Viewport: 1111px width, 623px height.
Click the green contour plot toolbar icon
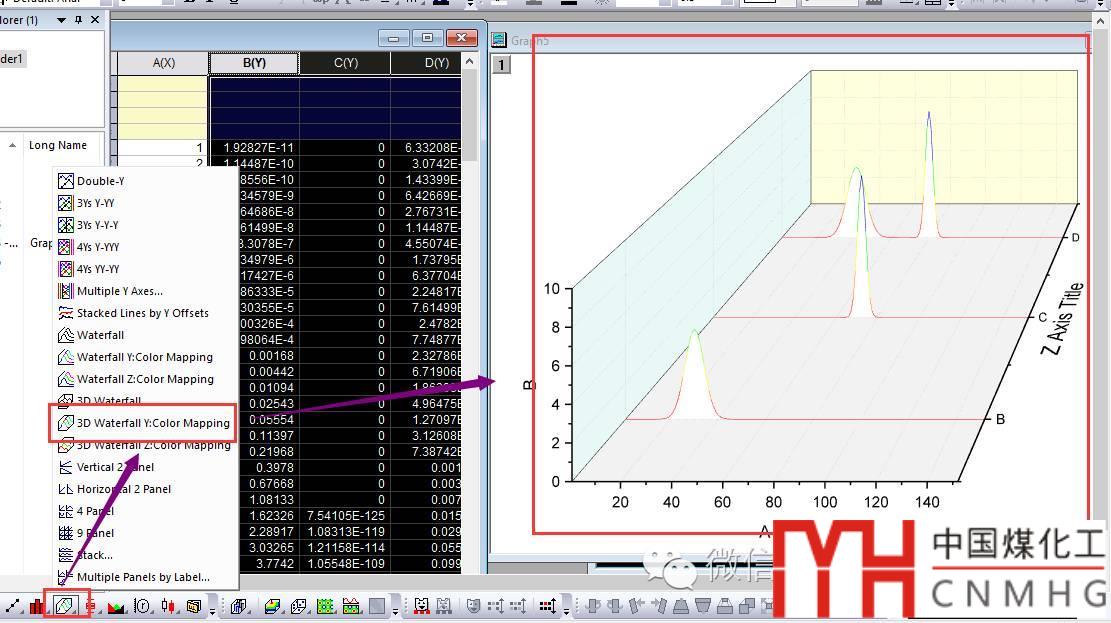tap(325, 606)
